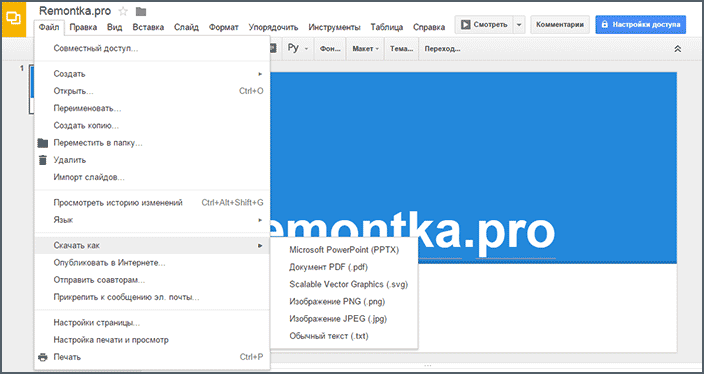Download as Scalable Vector Graphics (.svg)
704x374 pixels.
coord(344,284)
